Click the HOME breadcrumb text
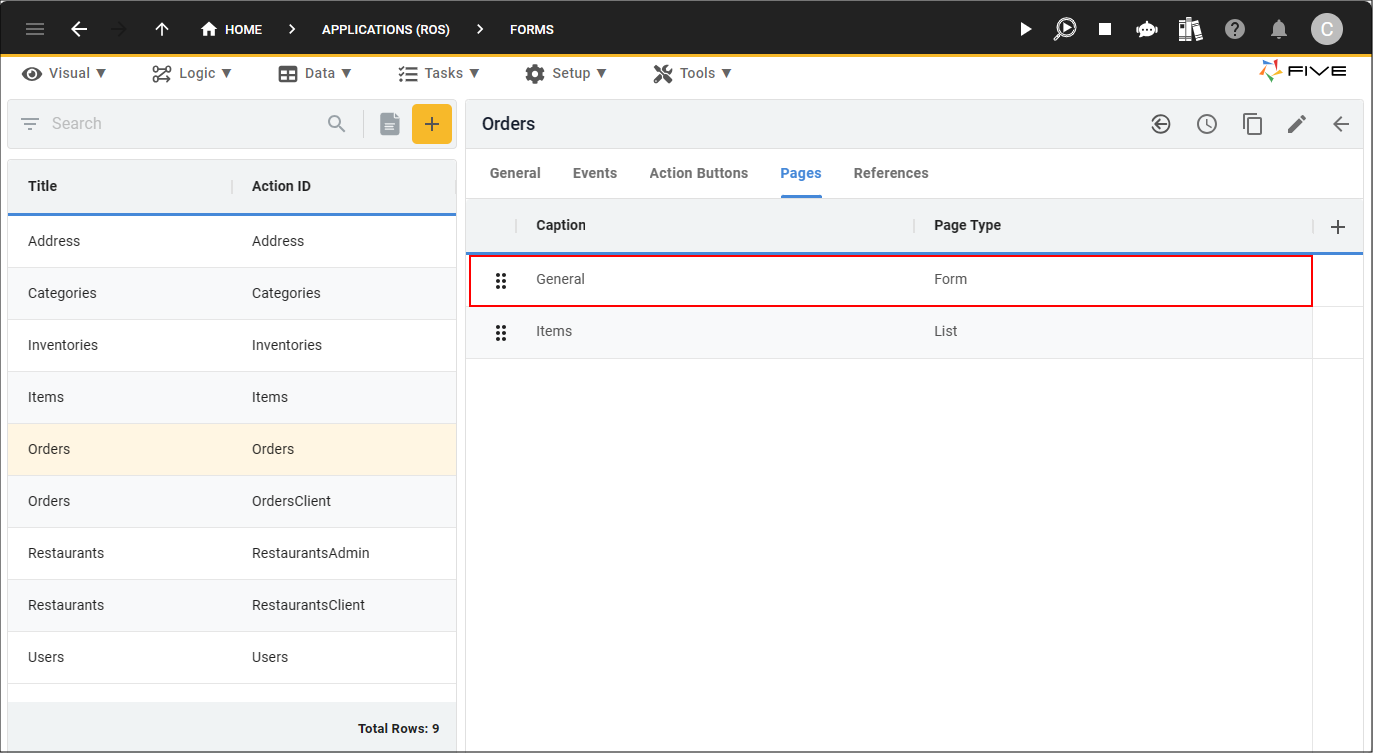Screen dimensions: 1373x753 [244, 30]
